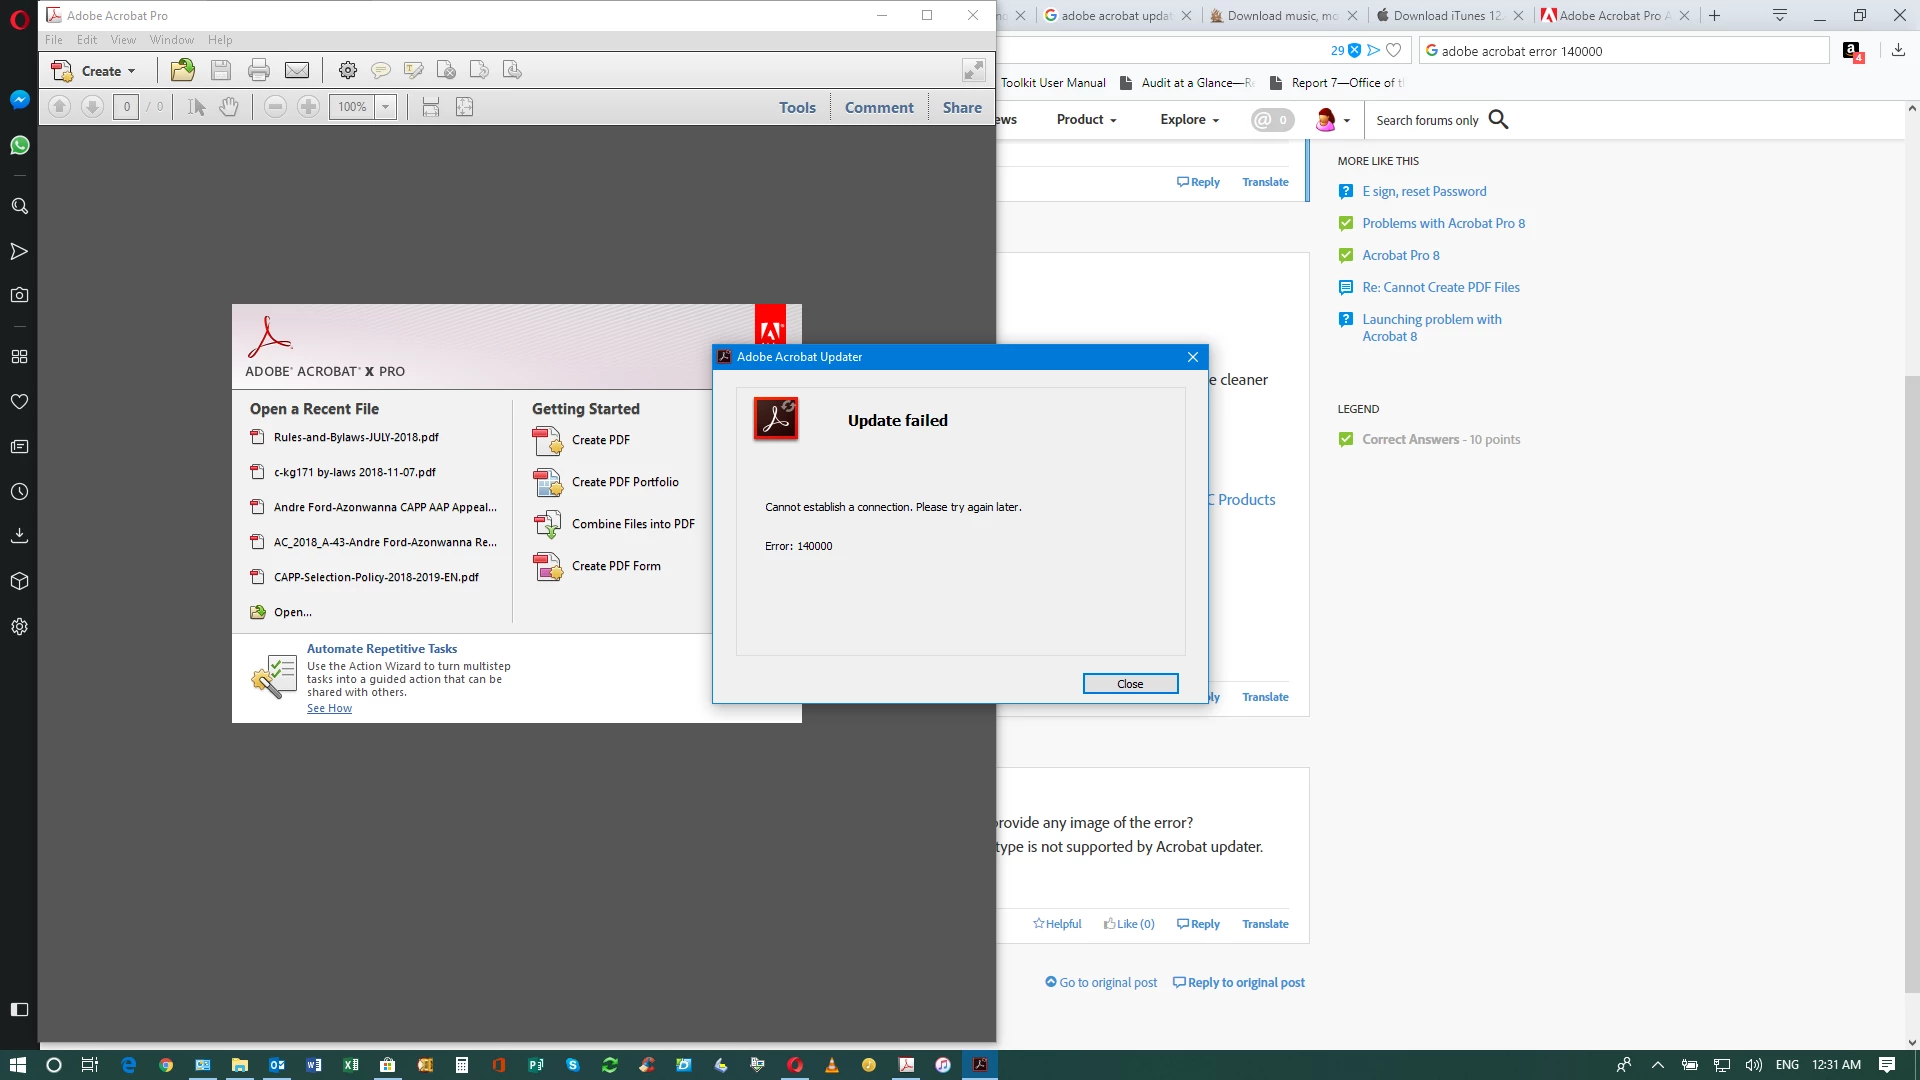Toggle Opera sidebar panel at bottom
Screen dimensions: 1920x1080
tap(19, 1009)
